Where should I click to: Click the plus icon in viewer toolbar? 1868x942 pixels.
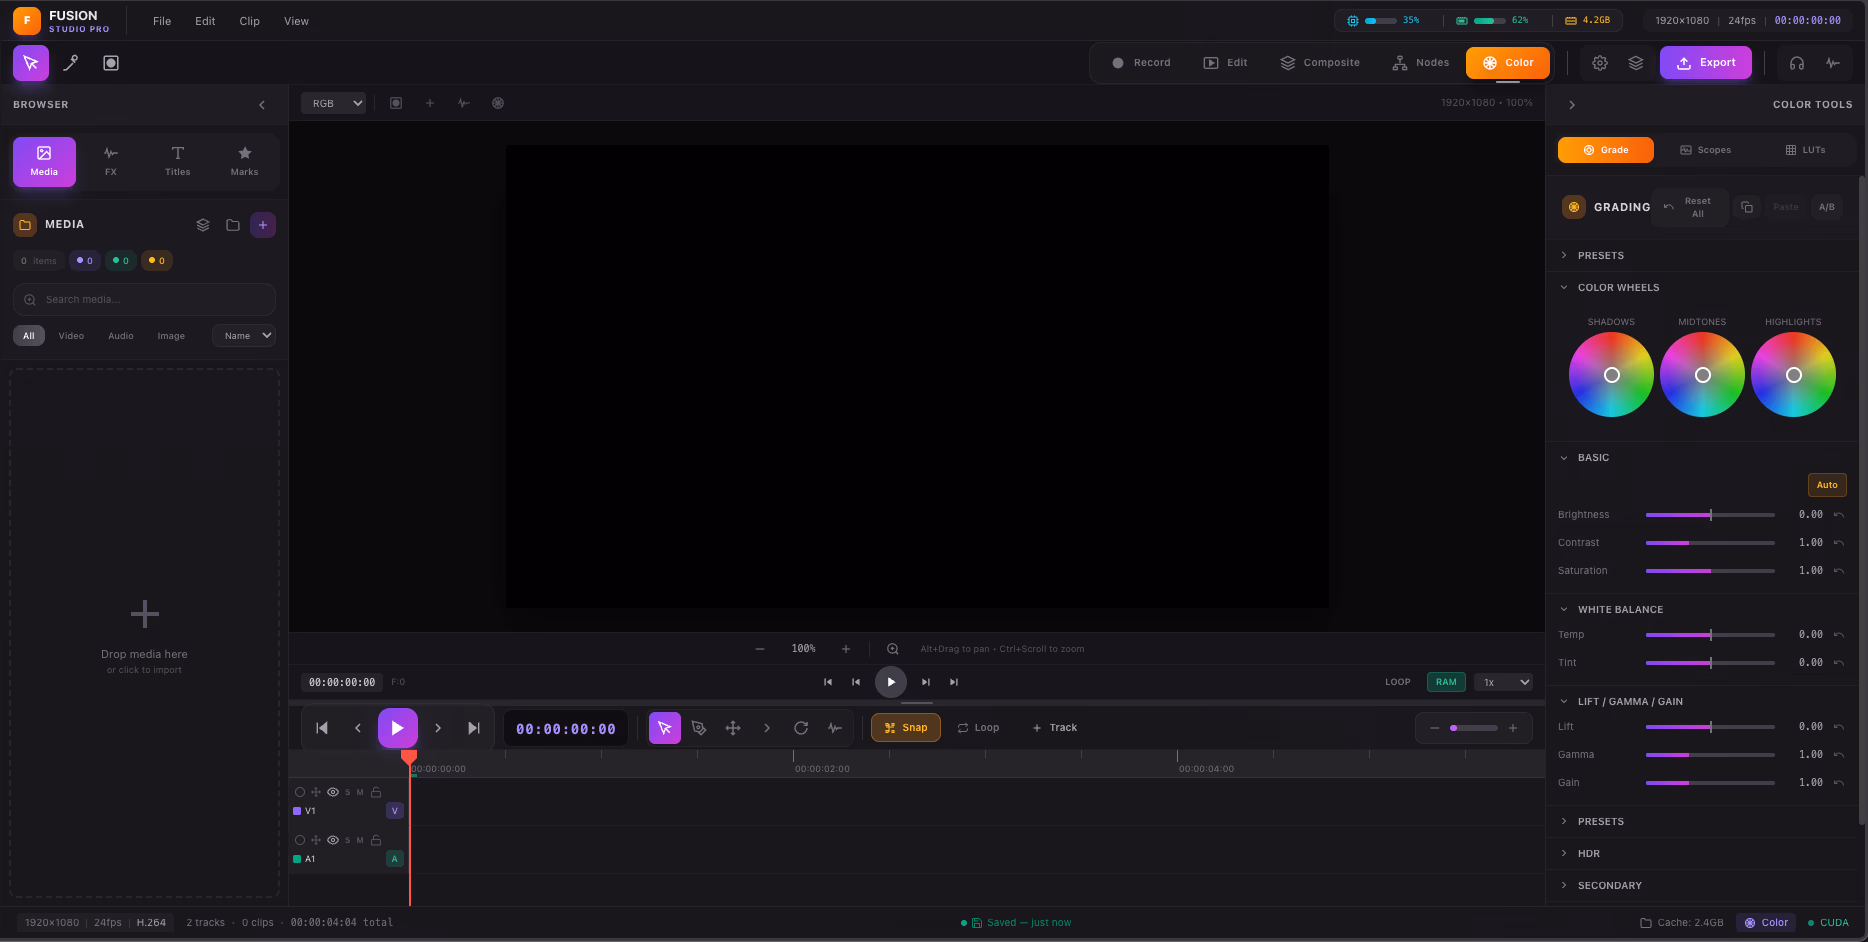click(430, 103)
